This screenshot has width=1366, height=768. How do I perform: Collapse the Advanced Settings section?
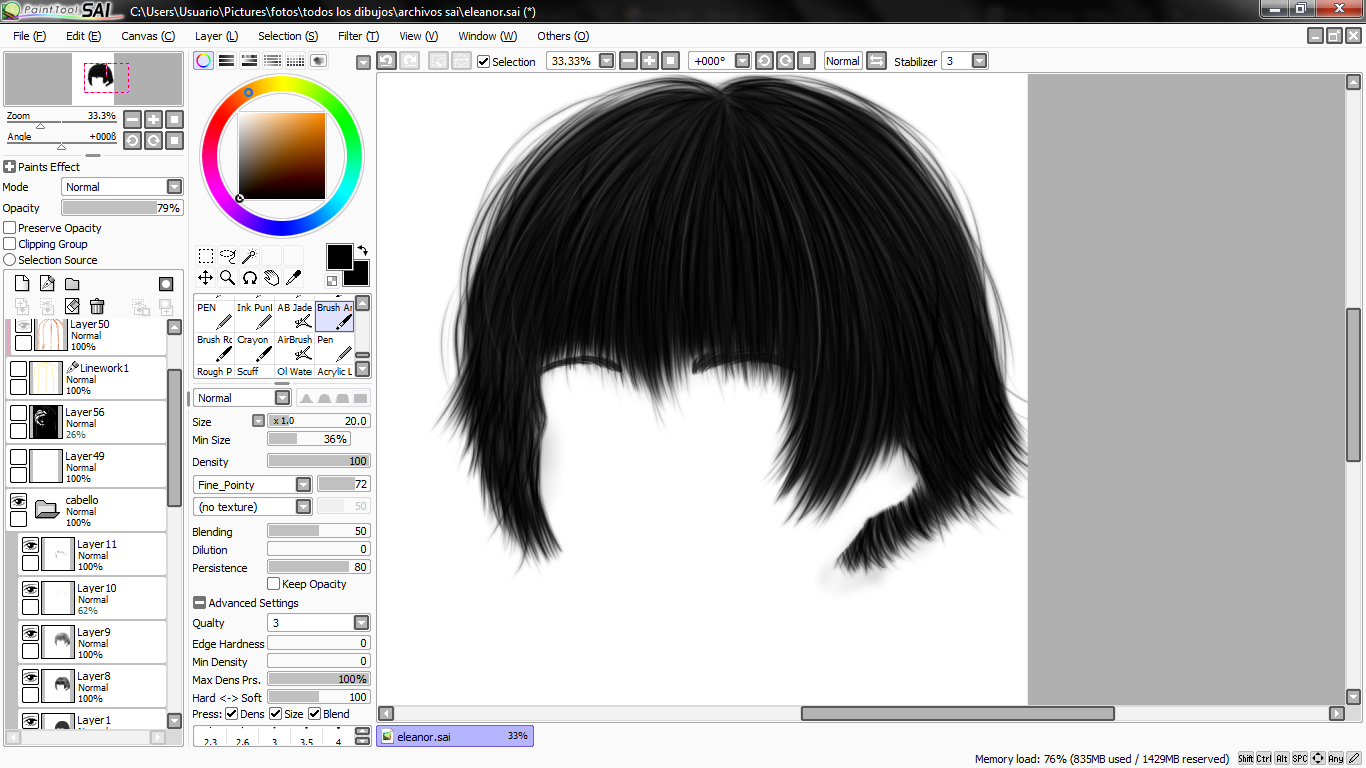tap(199, 603)
